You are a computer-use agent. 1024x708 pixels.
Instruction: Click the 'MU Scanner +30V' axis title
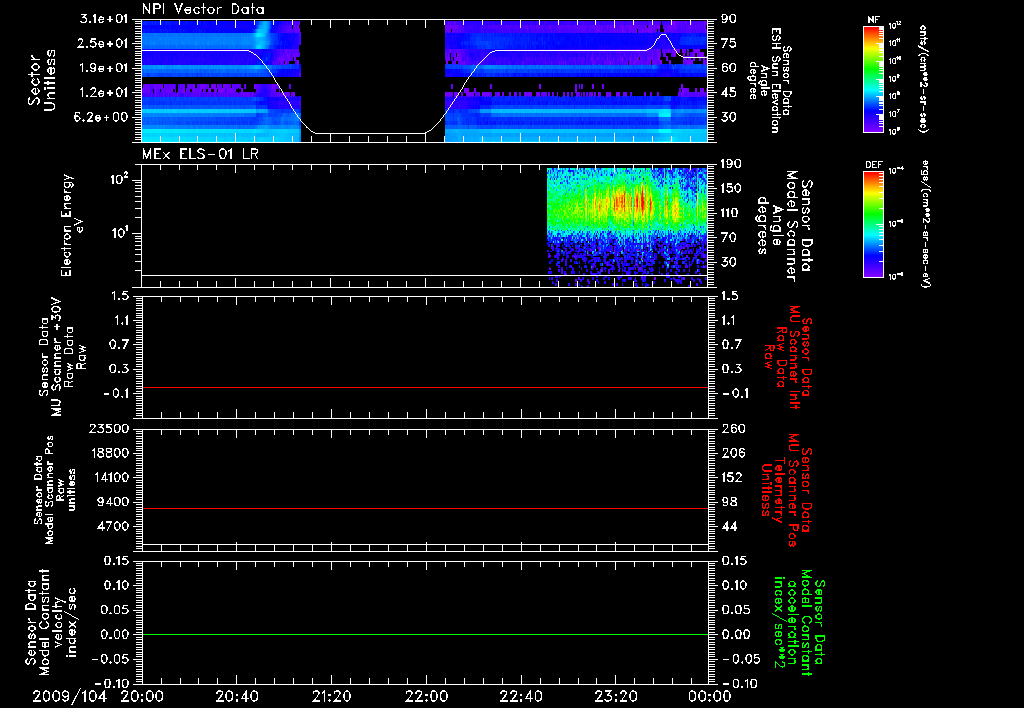click(x=59, y=357)
